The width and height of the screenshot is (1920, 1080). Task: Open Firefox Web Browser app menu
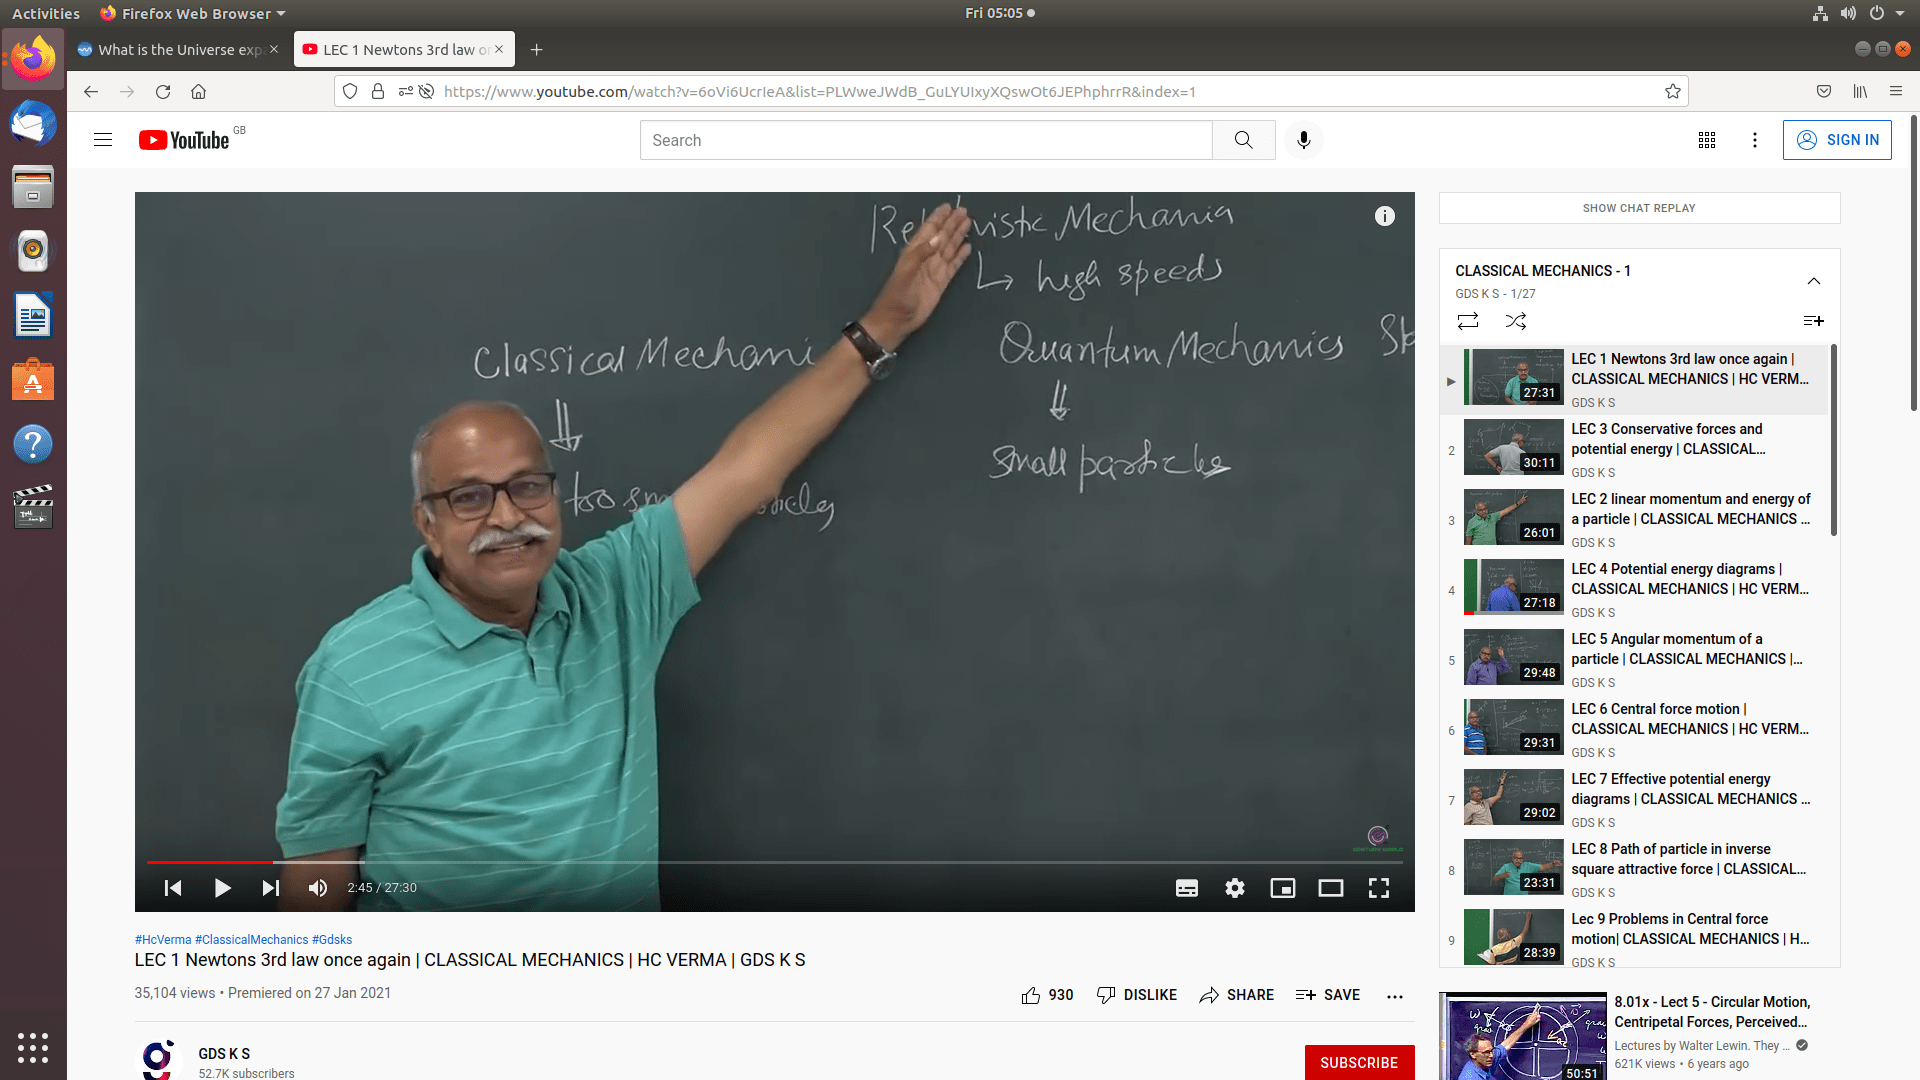tap(193, 13)
